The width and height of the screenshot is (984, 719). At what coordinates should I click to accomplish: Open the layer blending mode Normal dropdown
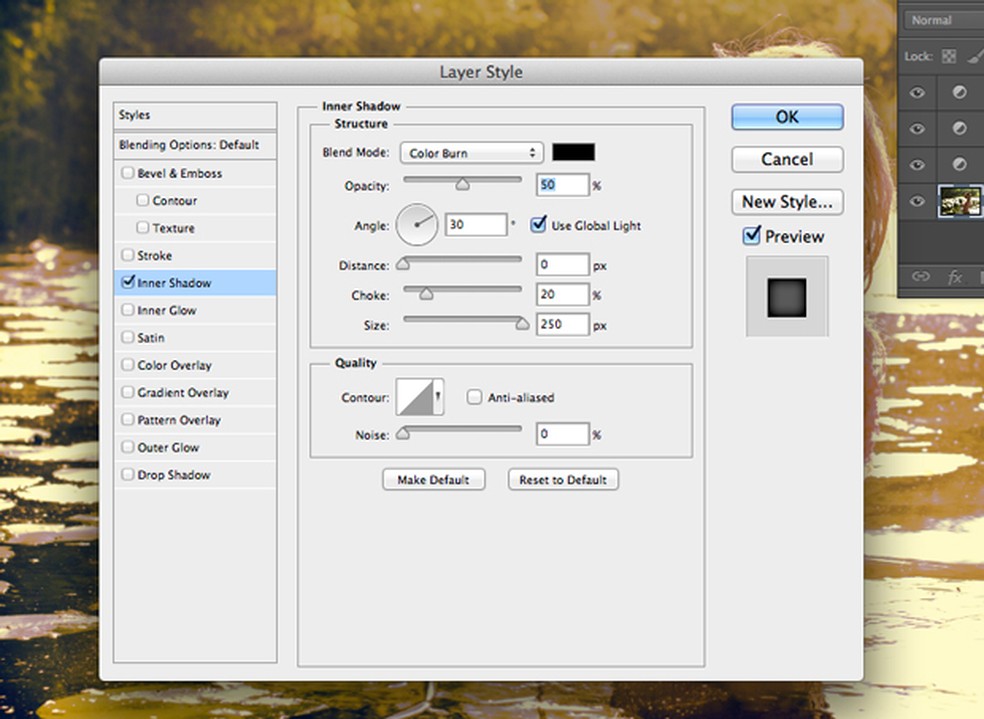940,20
